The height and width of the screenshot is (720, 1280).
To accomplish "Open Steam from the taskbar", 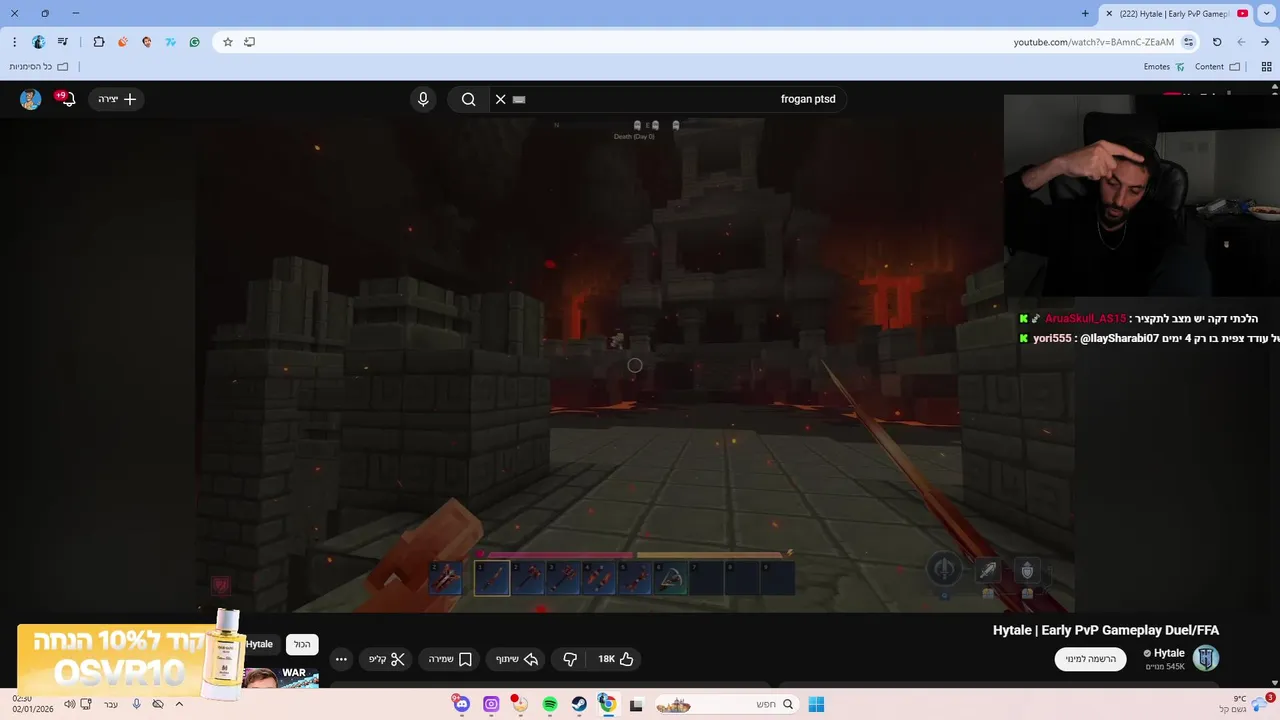I will (x=579, y=704).
